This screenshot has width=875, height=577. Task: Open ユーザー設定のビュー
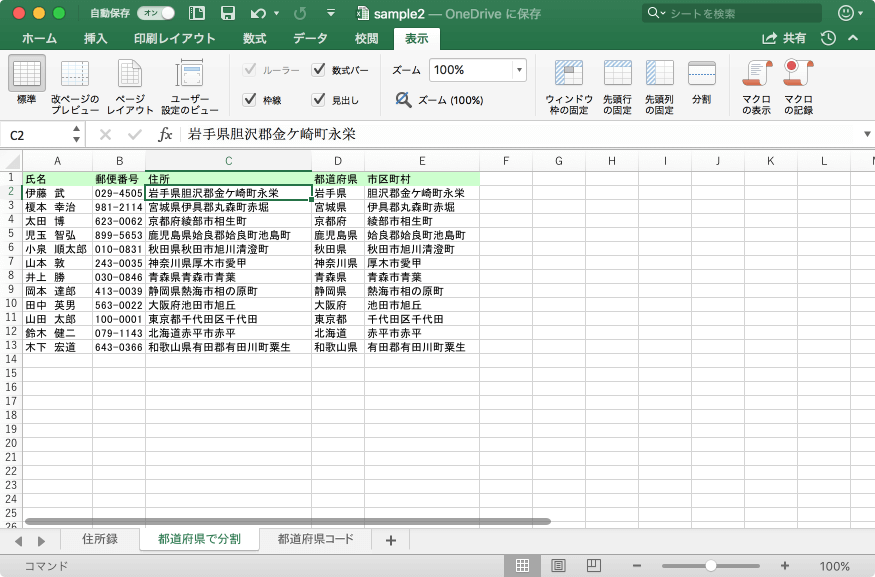[190, 85]
